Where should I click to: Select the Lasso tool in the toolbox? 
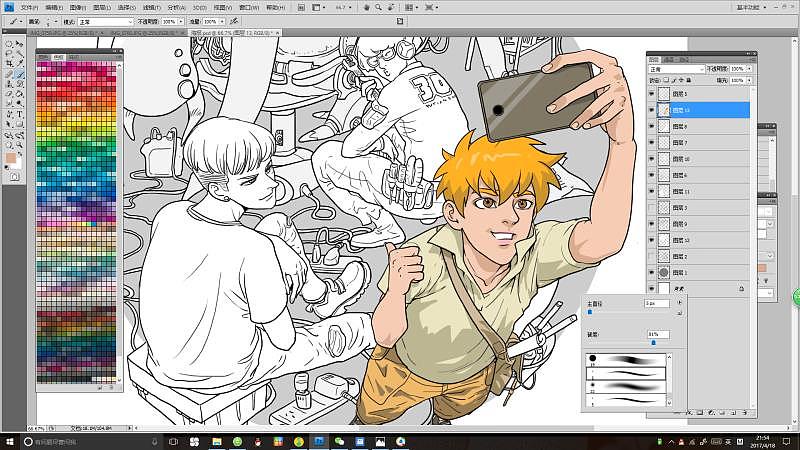pyautogui.click(x=8, y=54)
